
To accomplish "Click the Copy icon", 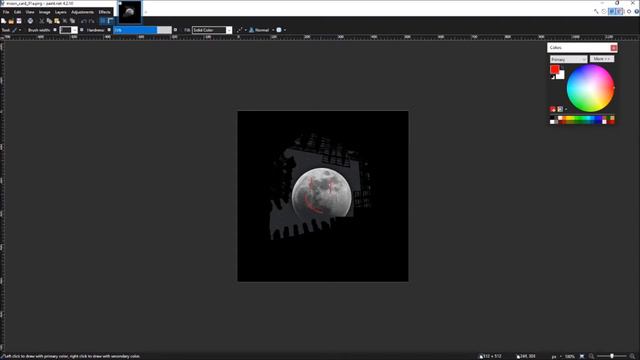I will [x=49, y=21].
